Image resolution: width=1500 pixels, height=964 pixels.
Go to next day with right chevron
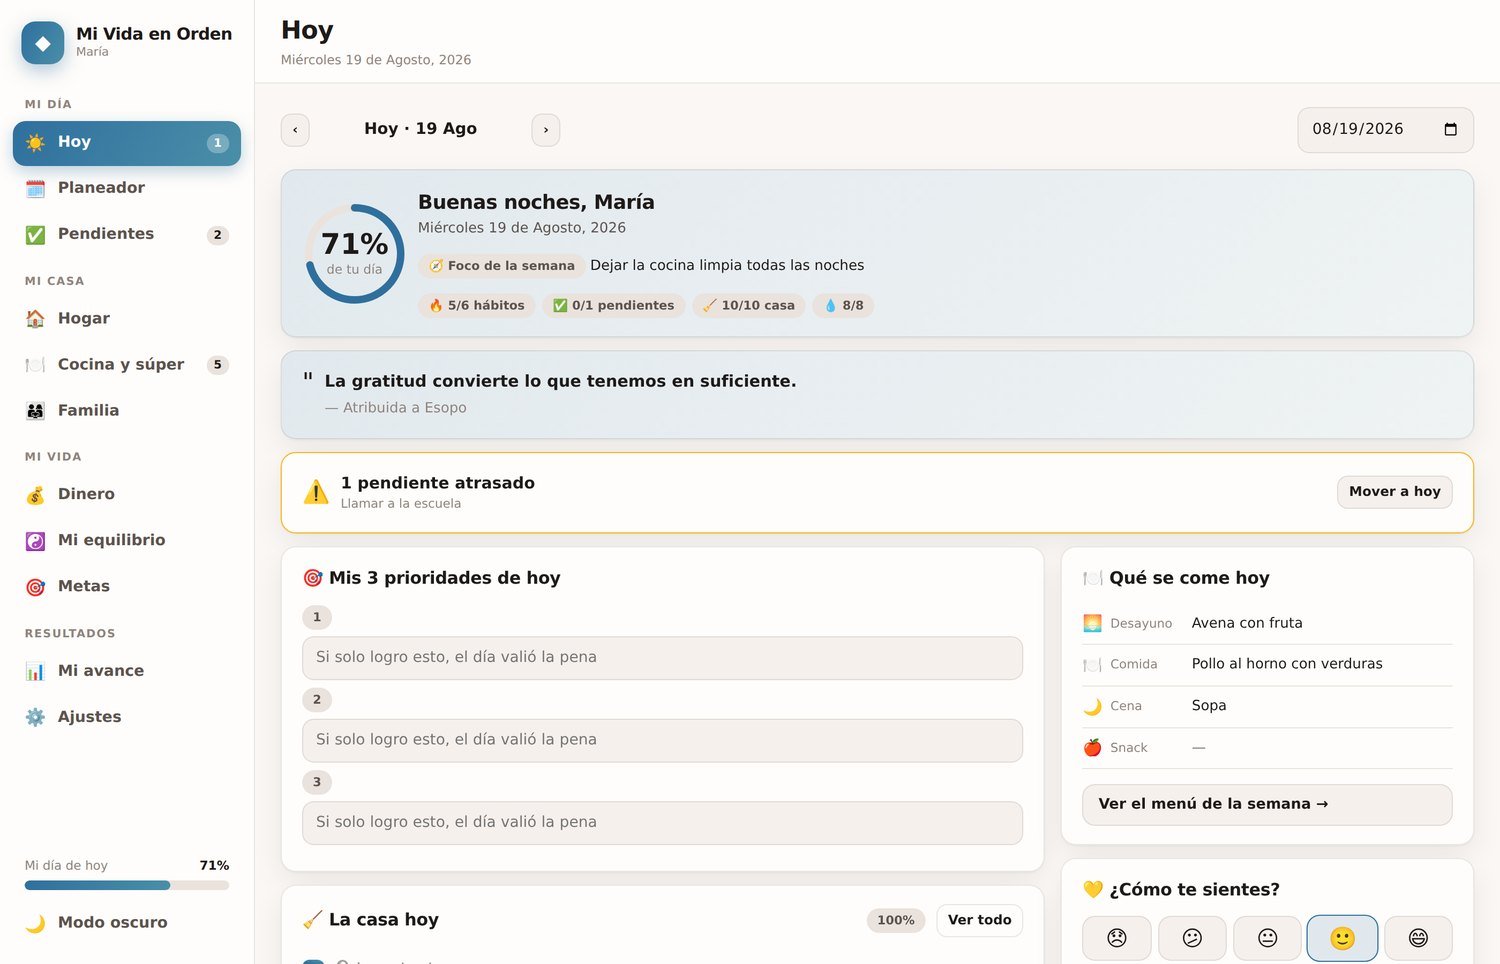tap(545, 130)
